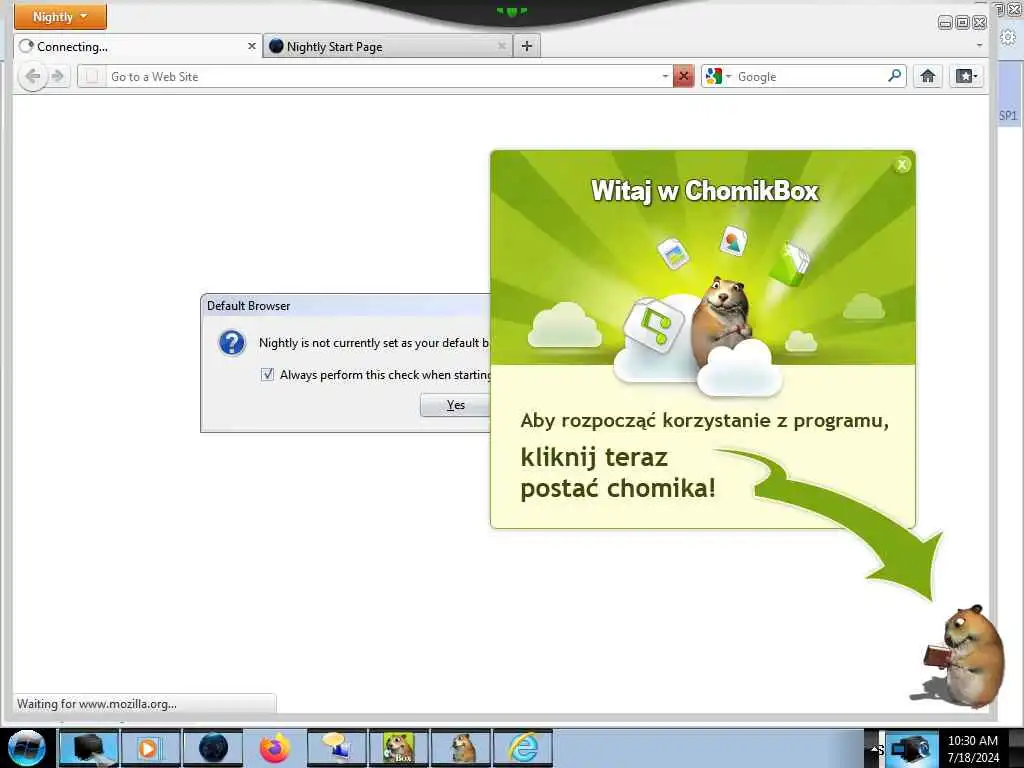Click the music file icon in ChomikBox popup
Screen dimensions: 1024x768
coord(654,325)
